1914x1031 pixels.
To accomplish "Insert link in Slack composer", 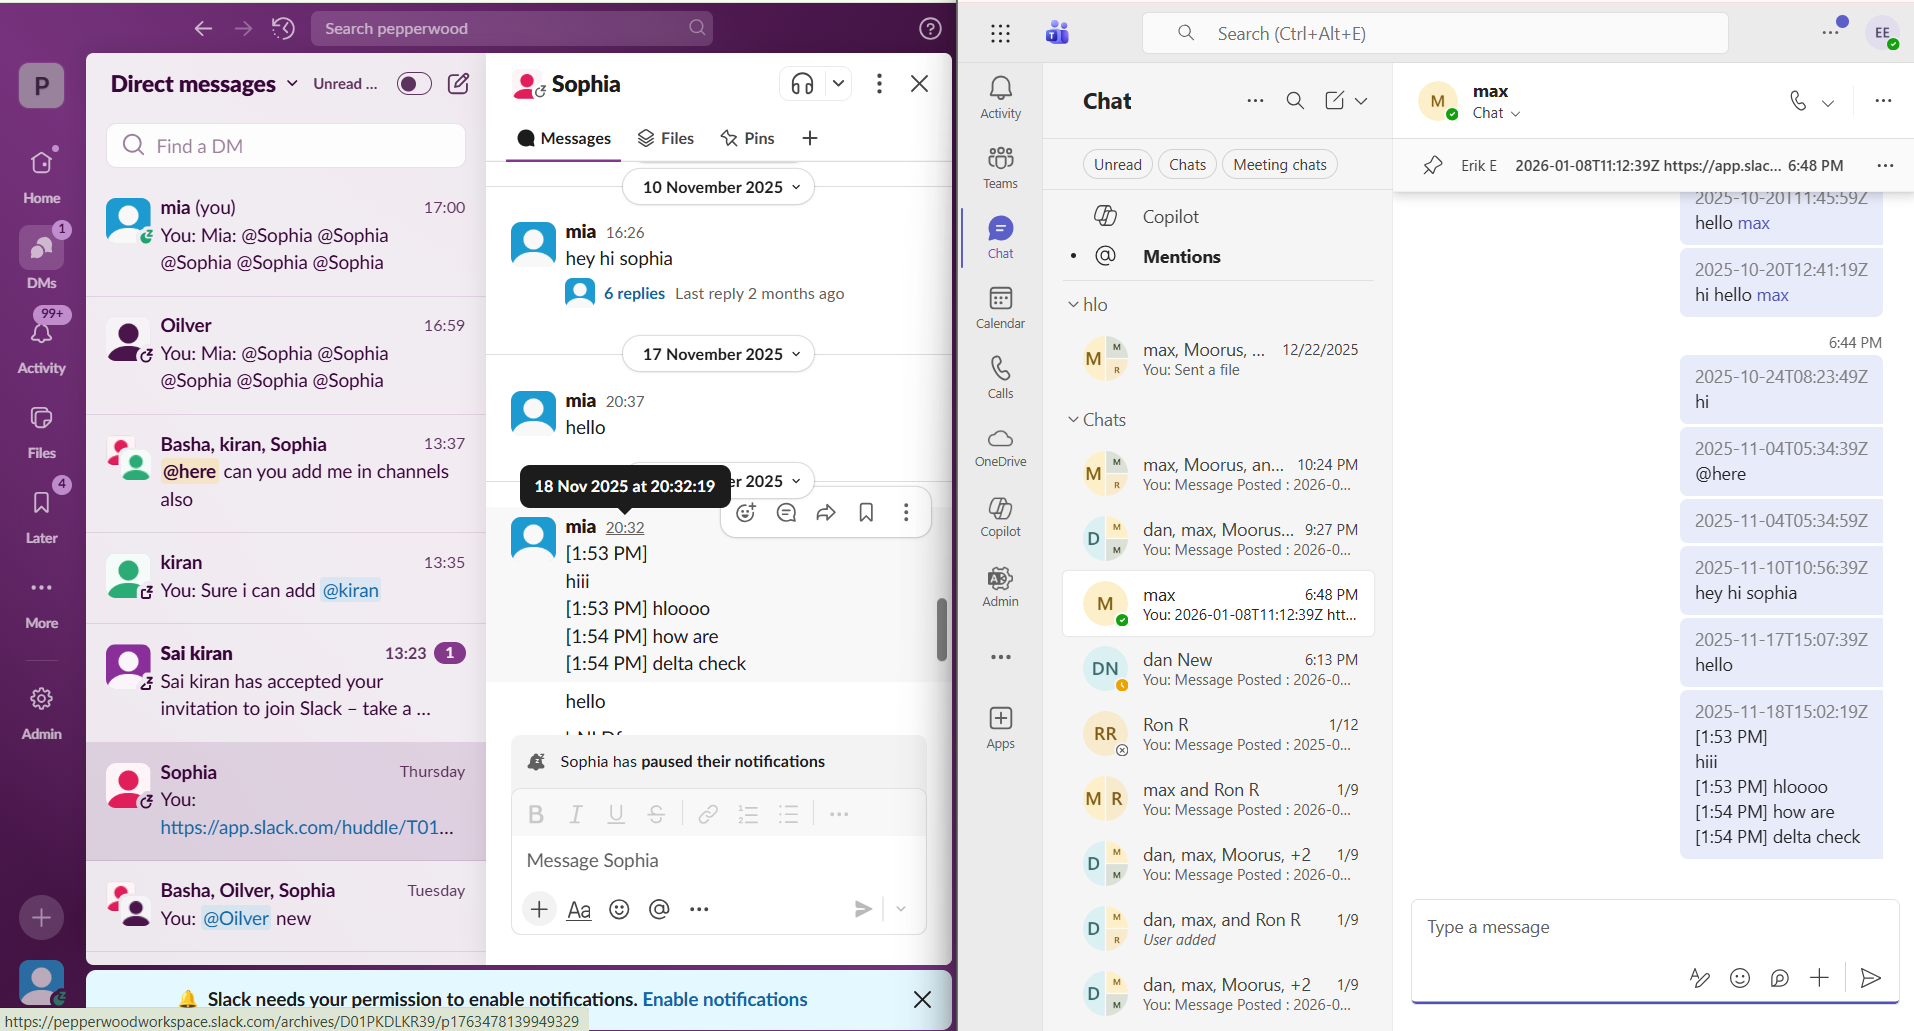I will click(708, 815).
